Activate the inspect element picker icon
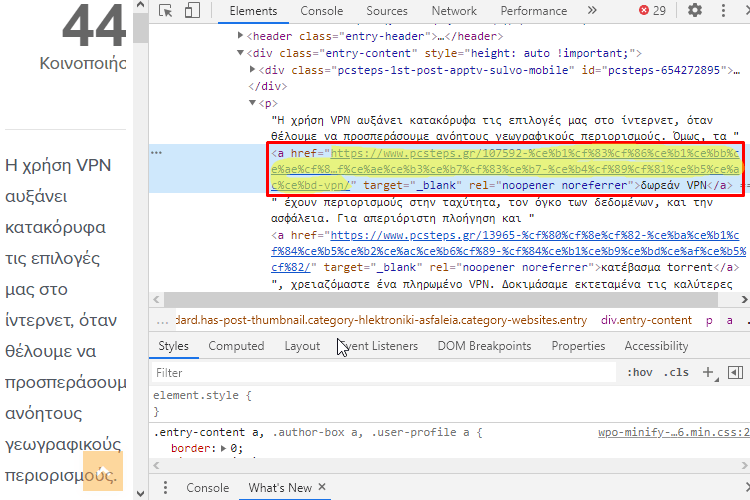Screen dimensions: 750x500 [165, 11]
